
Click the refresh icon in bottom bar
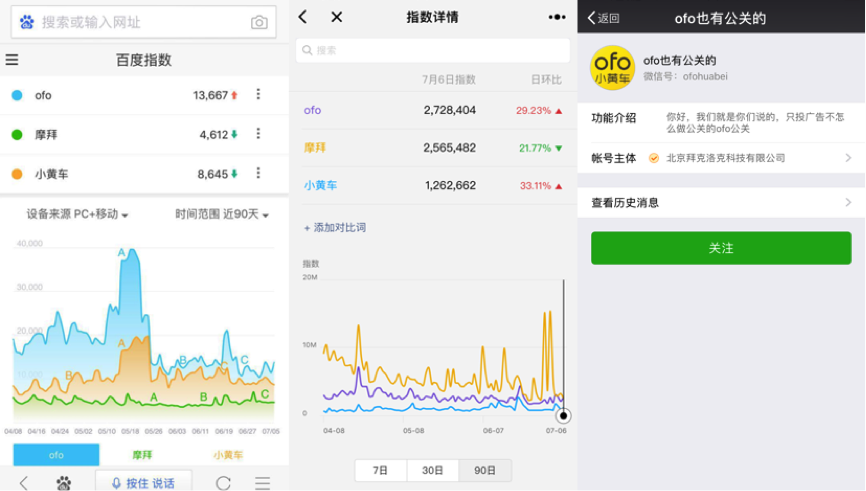(x=223, y=483)
